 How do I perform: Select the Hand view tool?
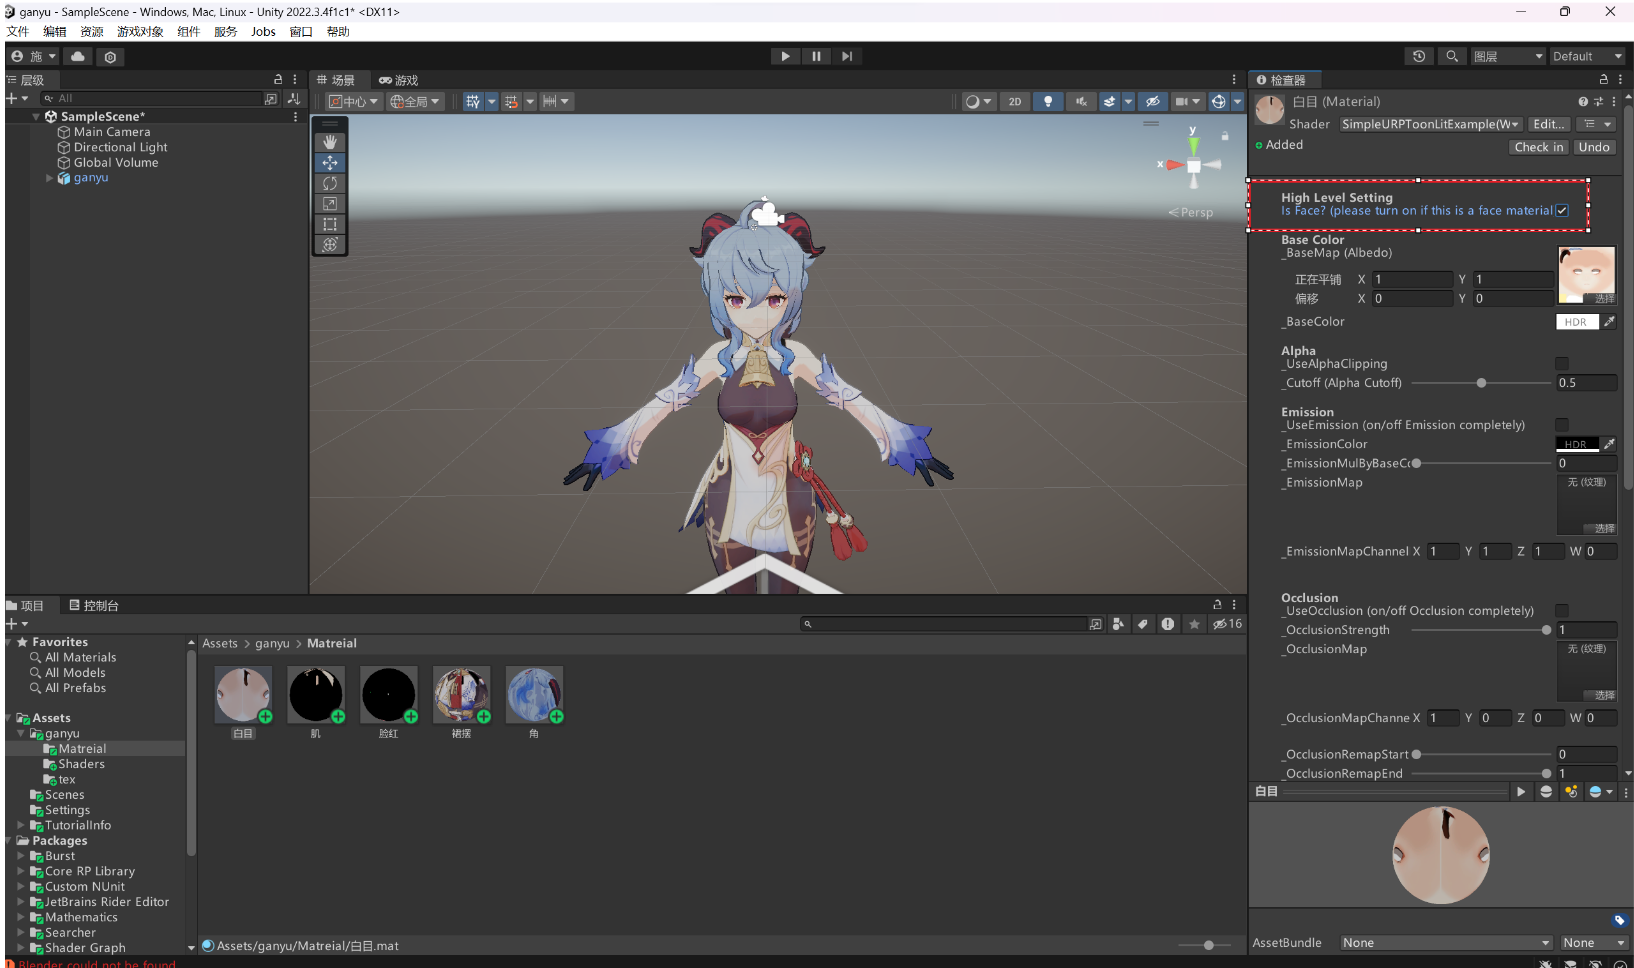click(330, 142)
